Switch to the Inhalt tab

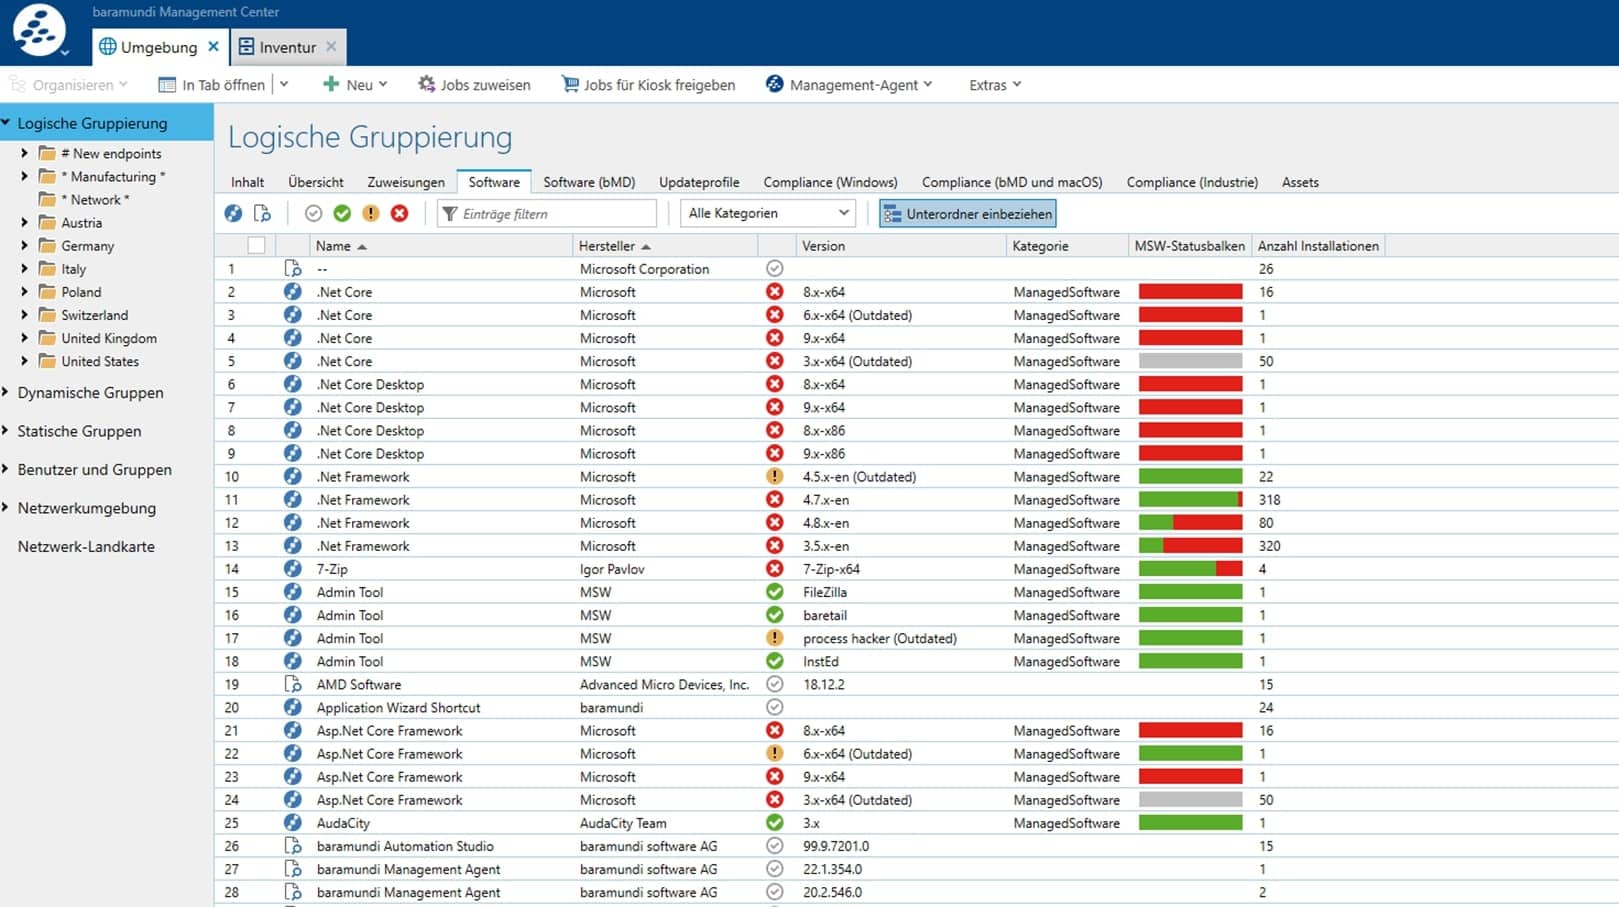point(247,182)
